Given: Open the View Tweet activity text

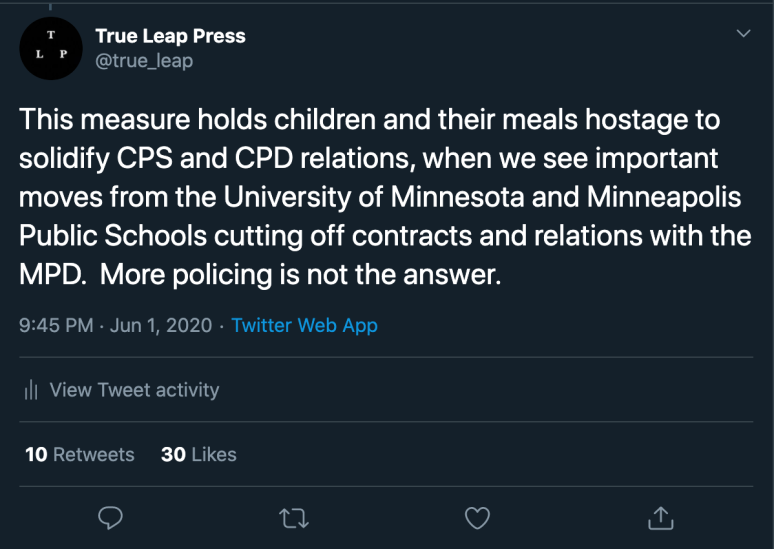Looking at the screenshot, I should pyautogui.click(x=134, y=390).
